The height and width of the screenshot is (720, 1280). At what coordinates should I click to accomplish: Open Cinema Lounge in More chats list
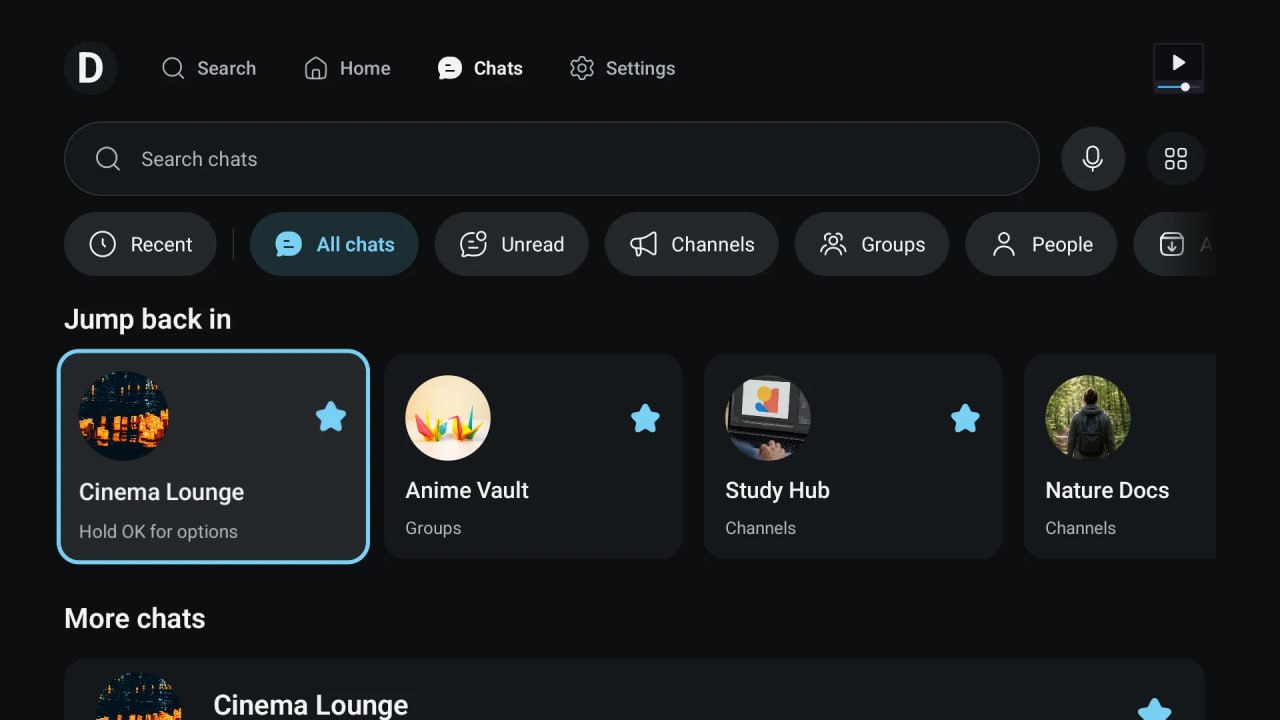[634, 690]
